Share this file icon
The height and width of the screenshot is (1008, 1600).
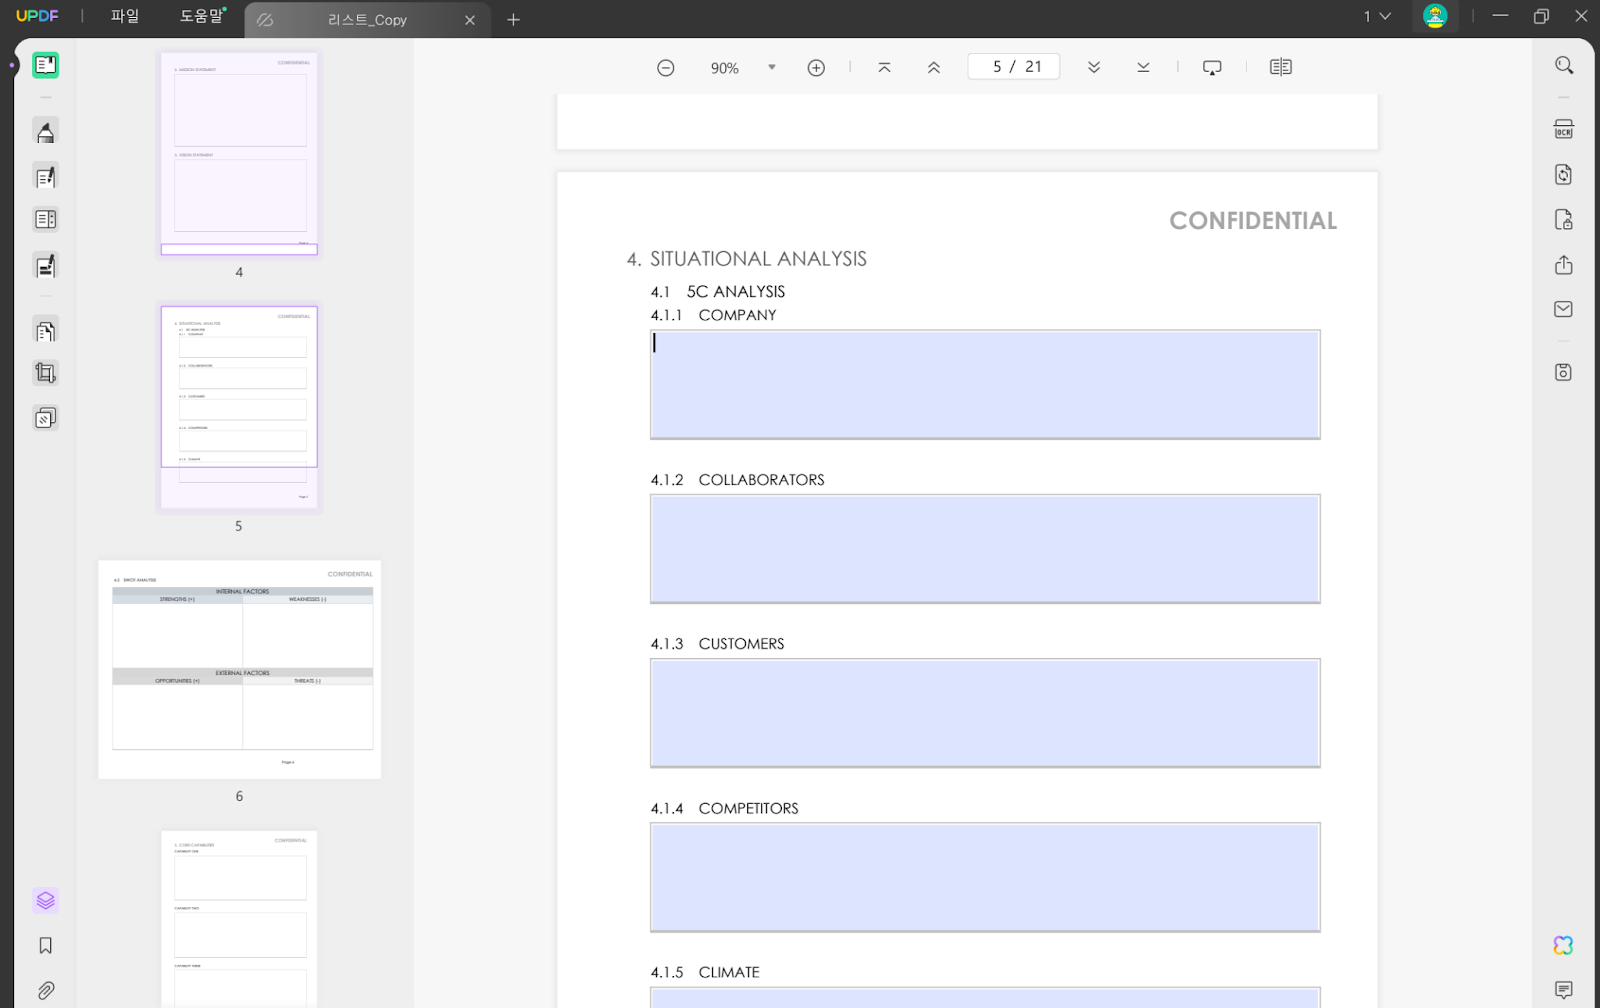point(1564,265)
